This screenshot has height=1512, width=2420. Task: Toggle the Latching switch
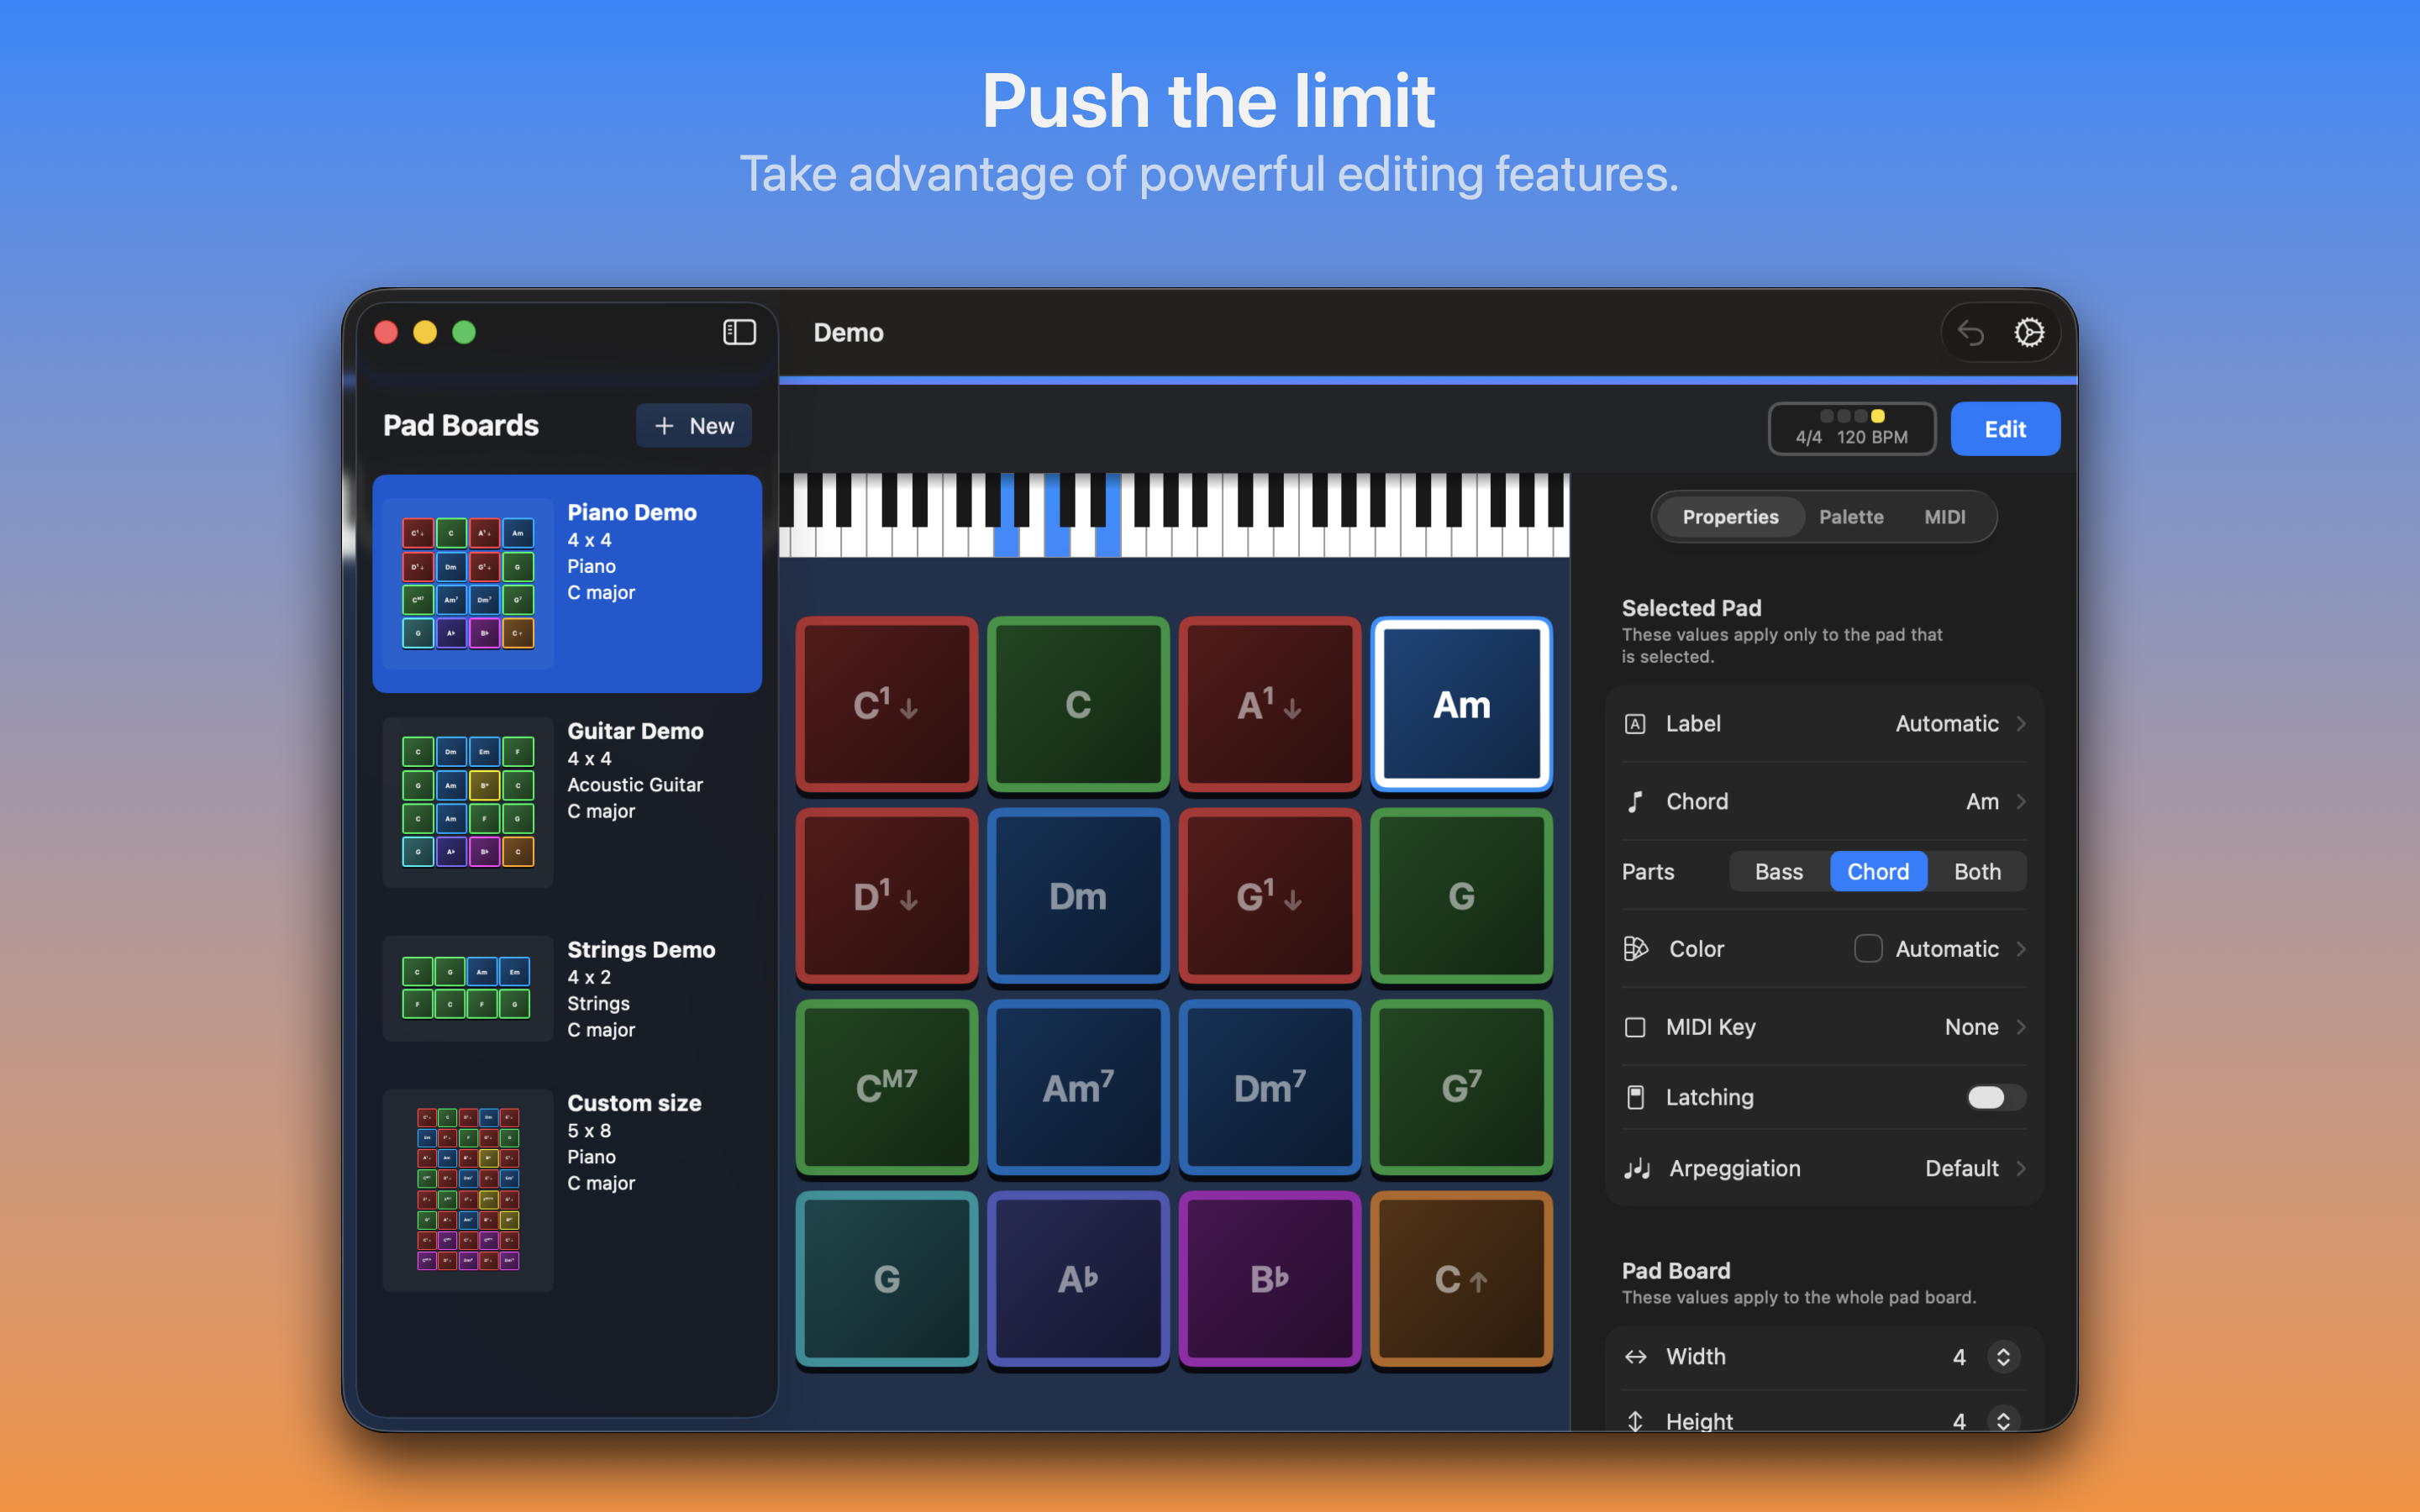point(1996,1097)
